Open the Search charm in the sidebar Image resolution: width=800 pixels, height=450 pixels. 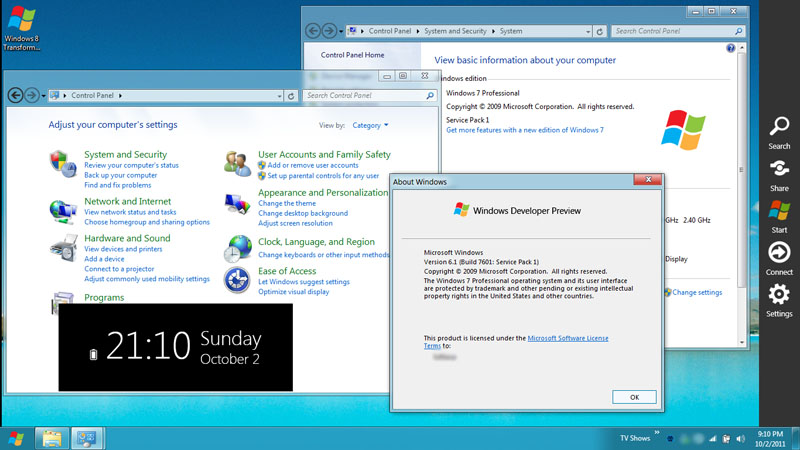coord(779,128)
